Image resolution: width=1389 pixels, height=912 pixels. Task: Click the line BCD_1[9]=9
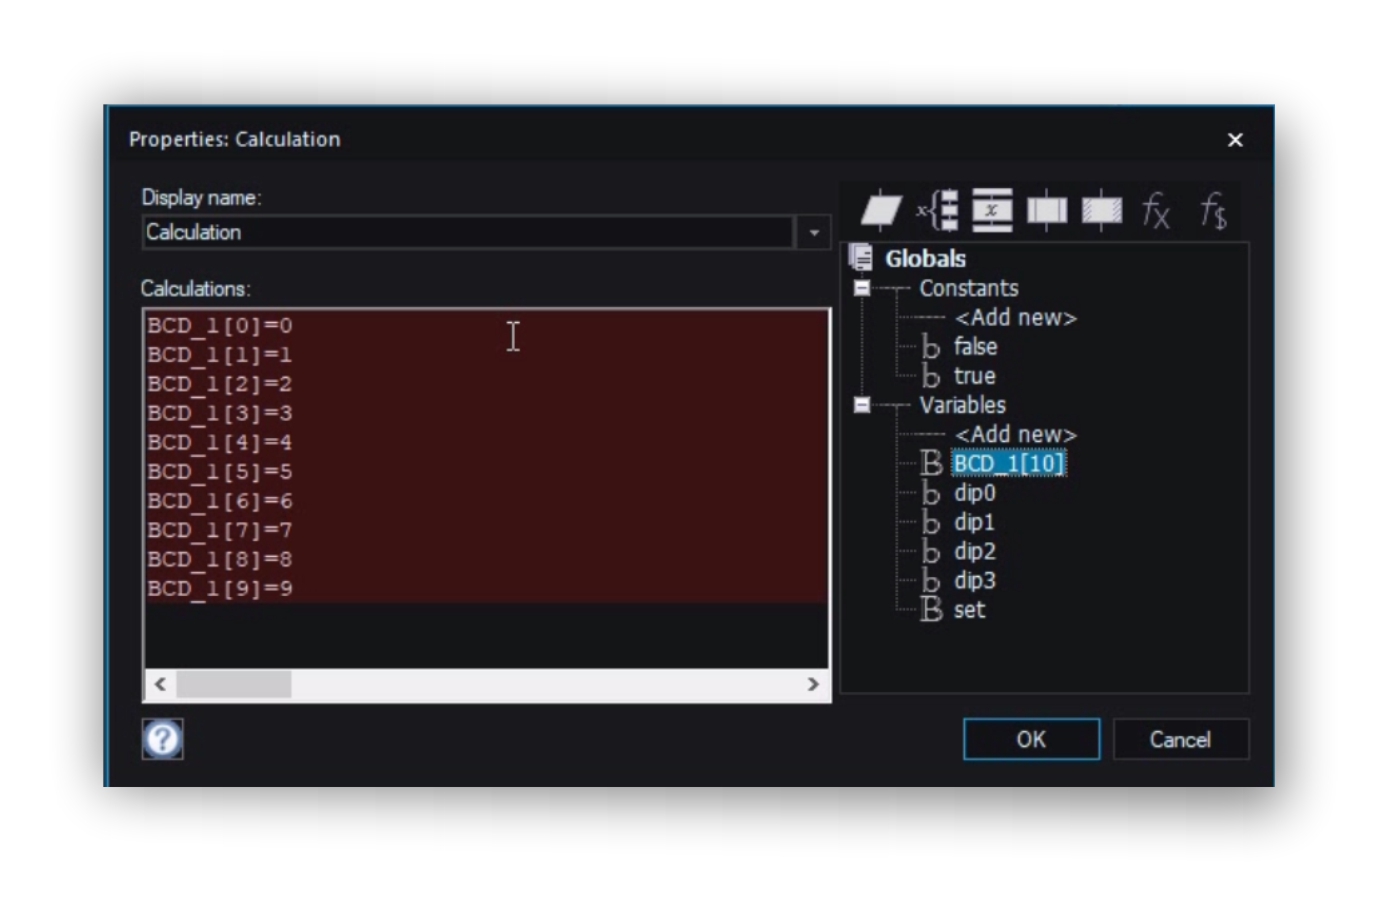click(220, 589)
